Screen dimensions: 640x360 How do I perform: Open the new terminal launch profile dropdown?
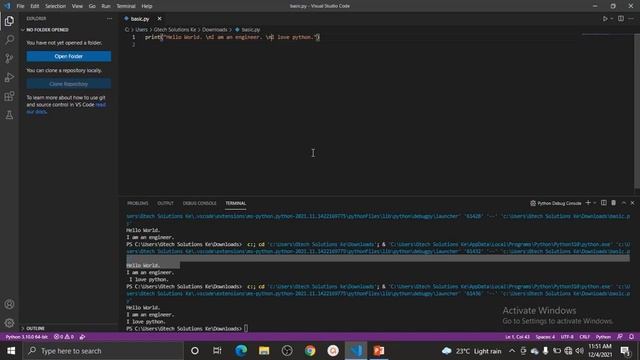tap(595, 203)
